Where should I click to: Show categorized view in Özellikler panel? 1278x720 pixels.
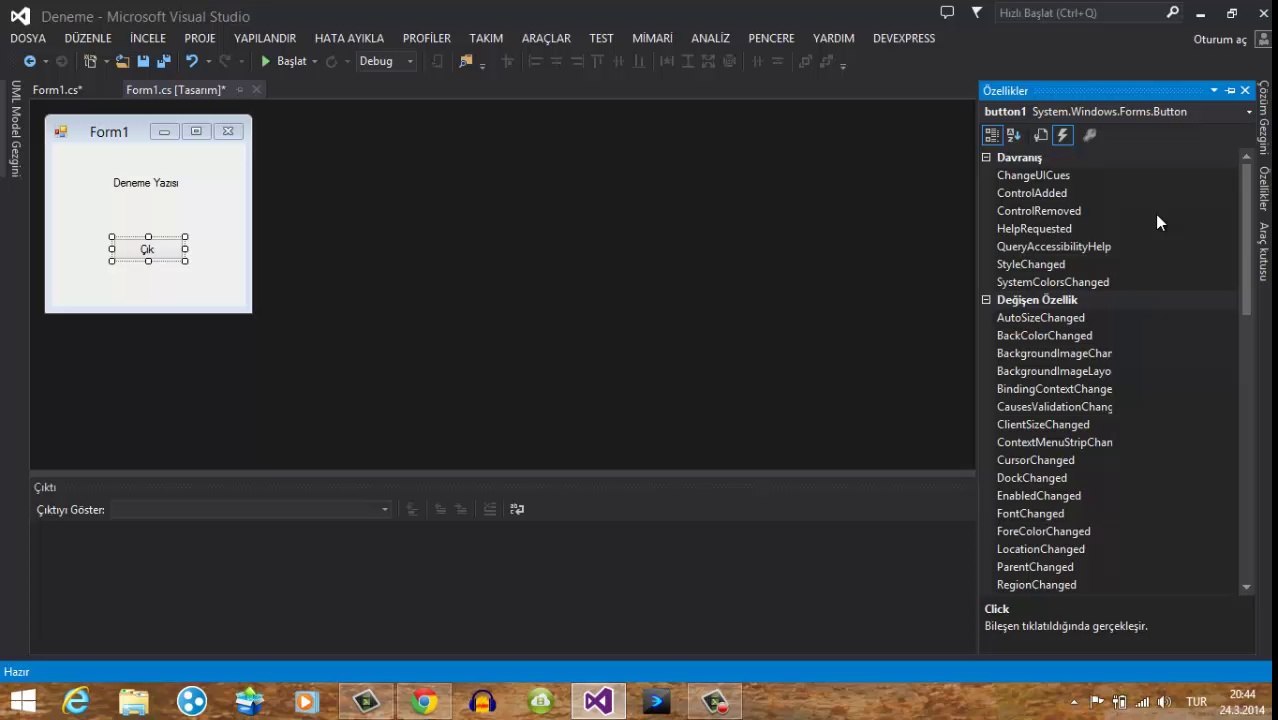[992, 135]
